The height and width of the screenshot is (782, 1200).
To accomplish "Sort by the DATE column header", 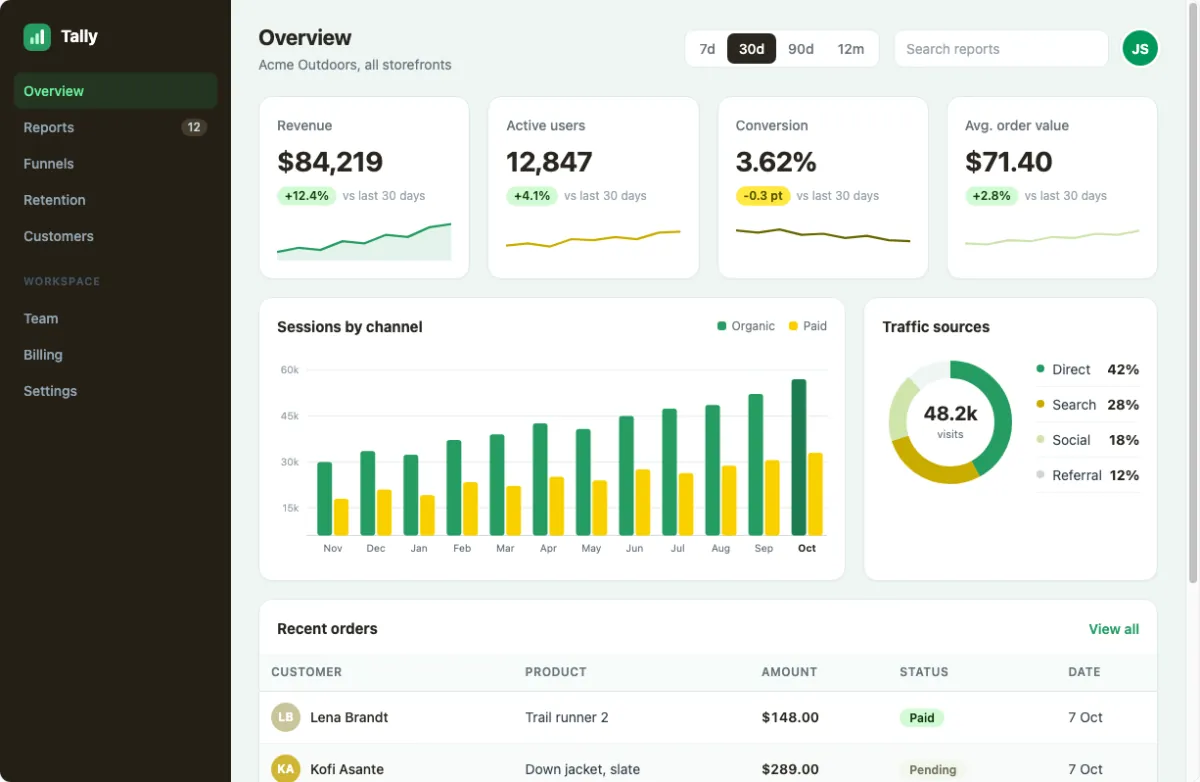I will pos(1084,672).
